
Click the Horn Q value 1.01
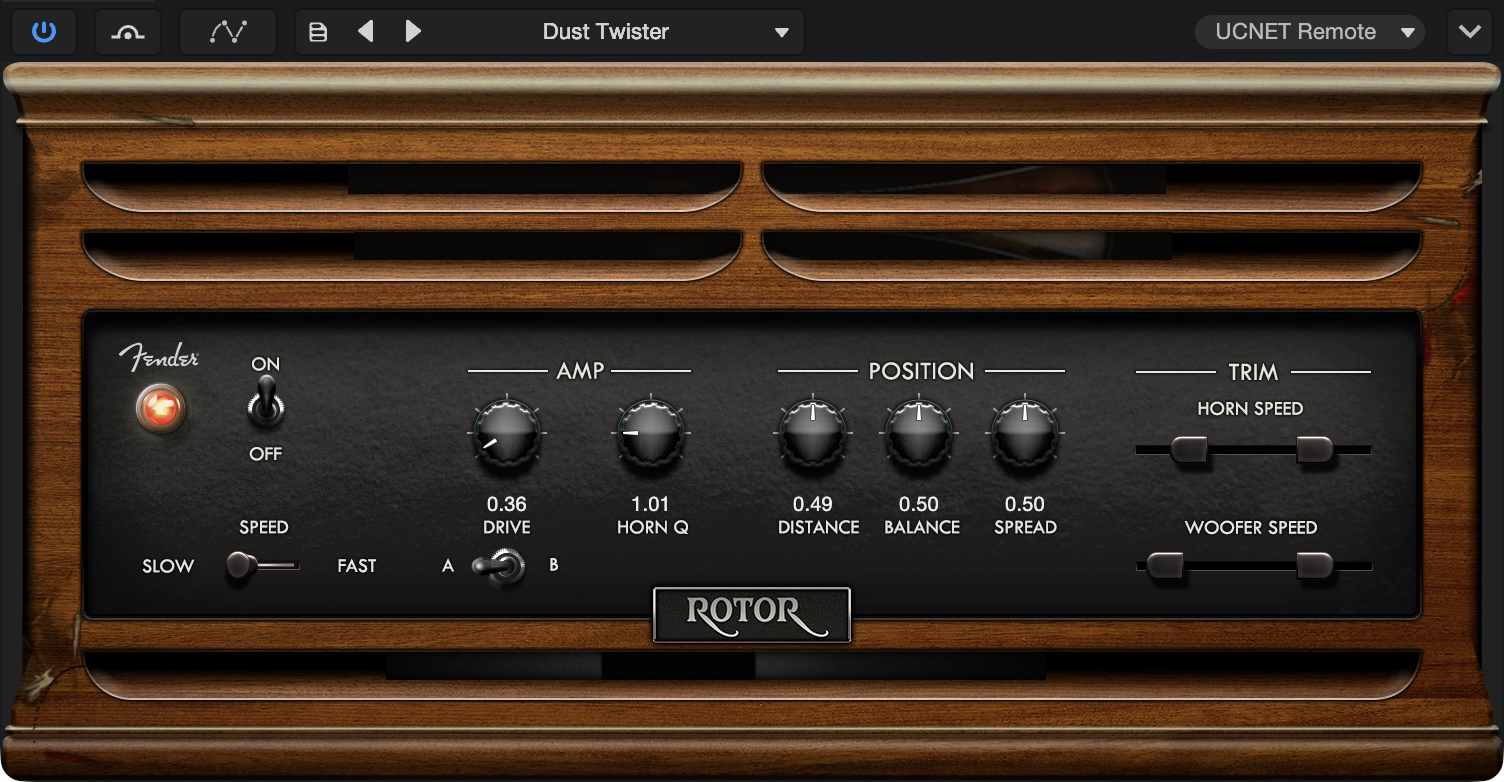tap(651, 504)
